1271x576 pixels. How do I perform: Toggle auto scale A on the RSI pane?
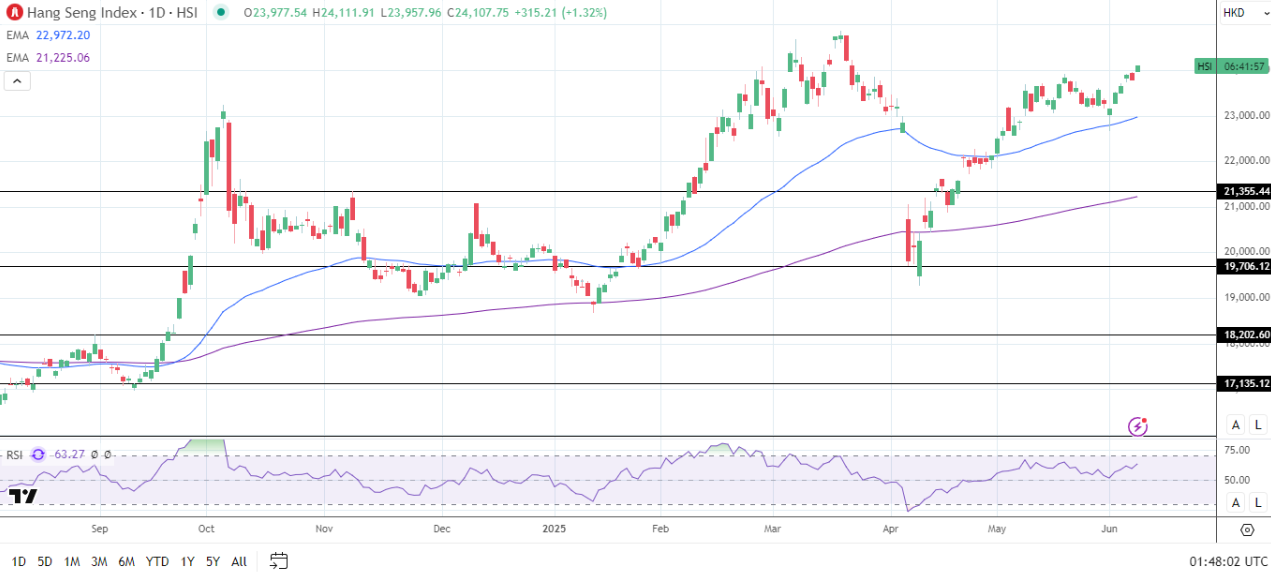pyautogui.click(x=1235, y=503)
